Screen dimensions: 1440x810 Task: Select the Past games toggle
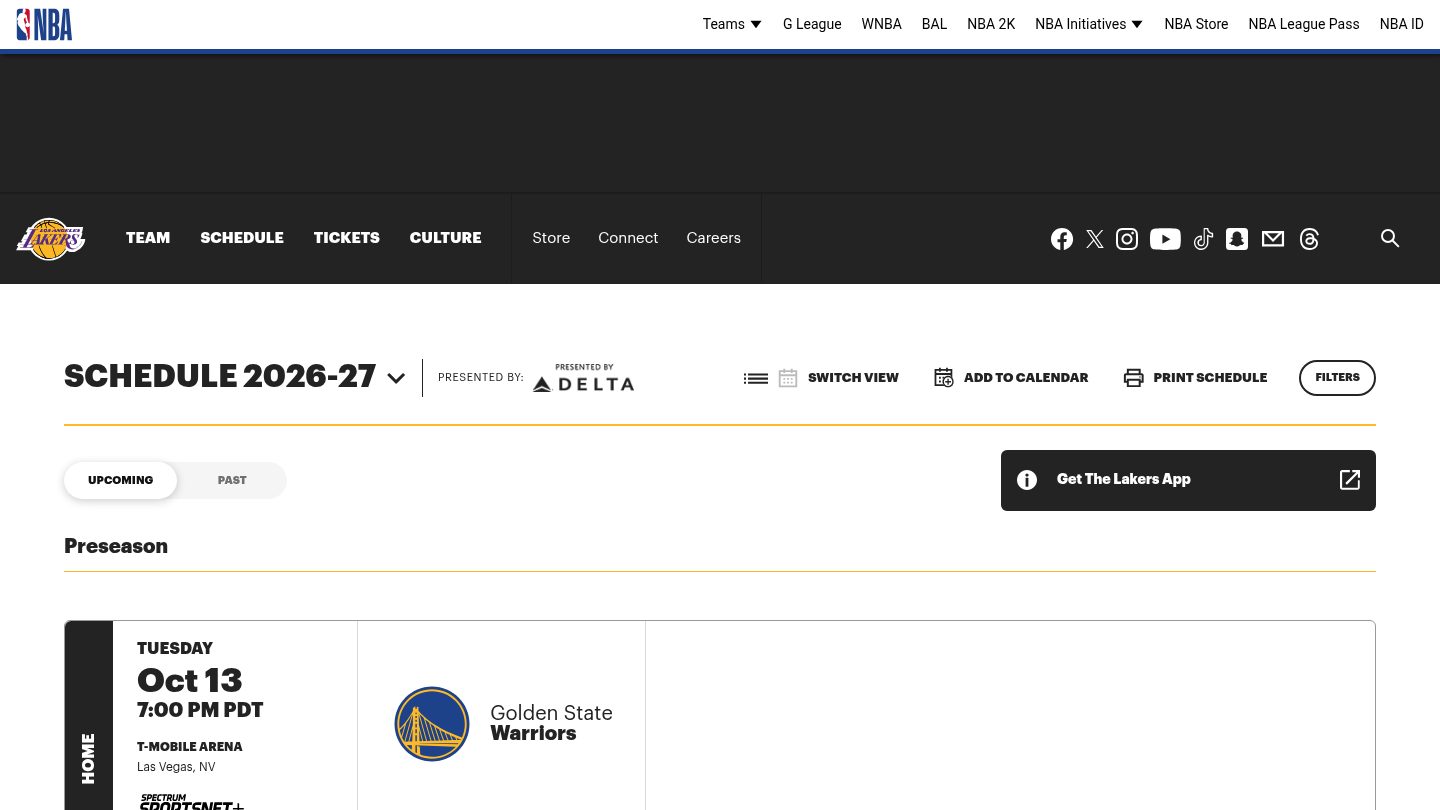[x=232, y=480]
